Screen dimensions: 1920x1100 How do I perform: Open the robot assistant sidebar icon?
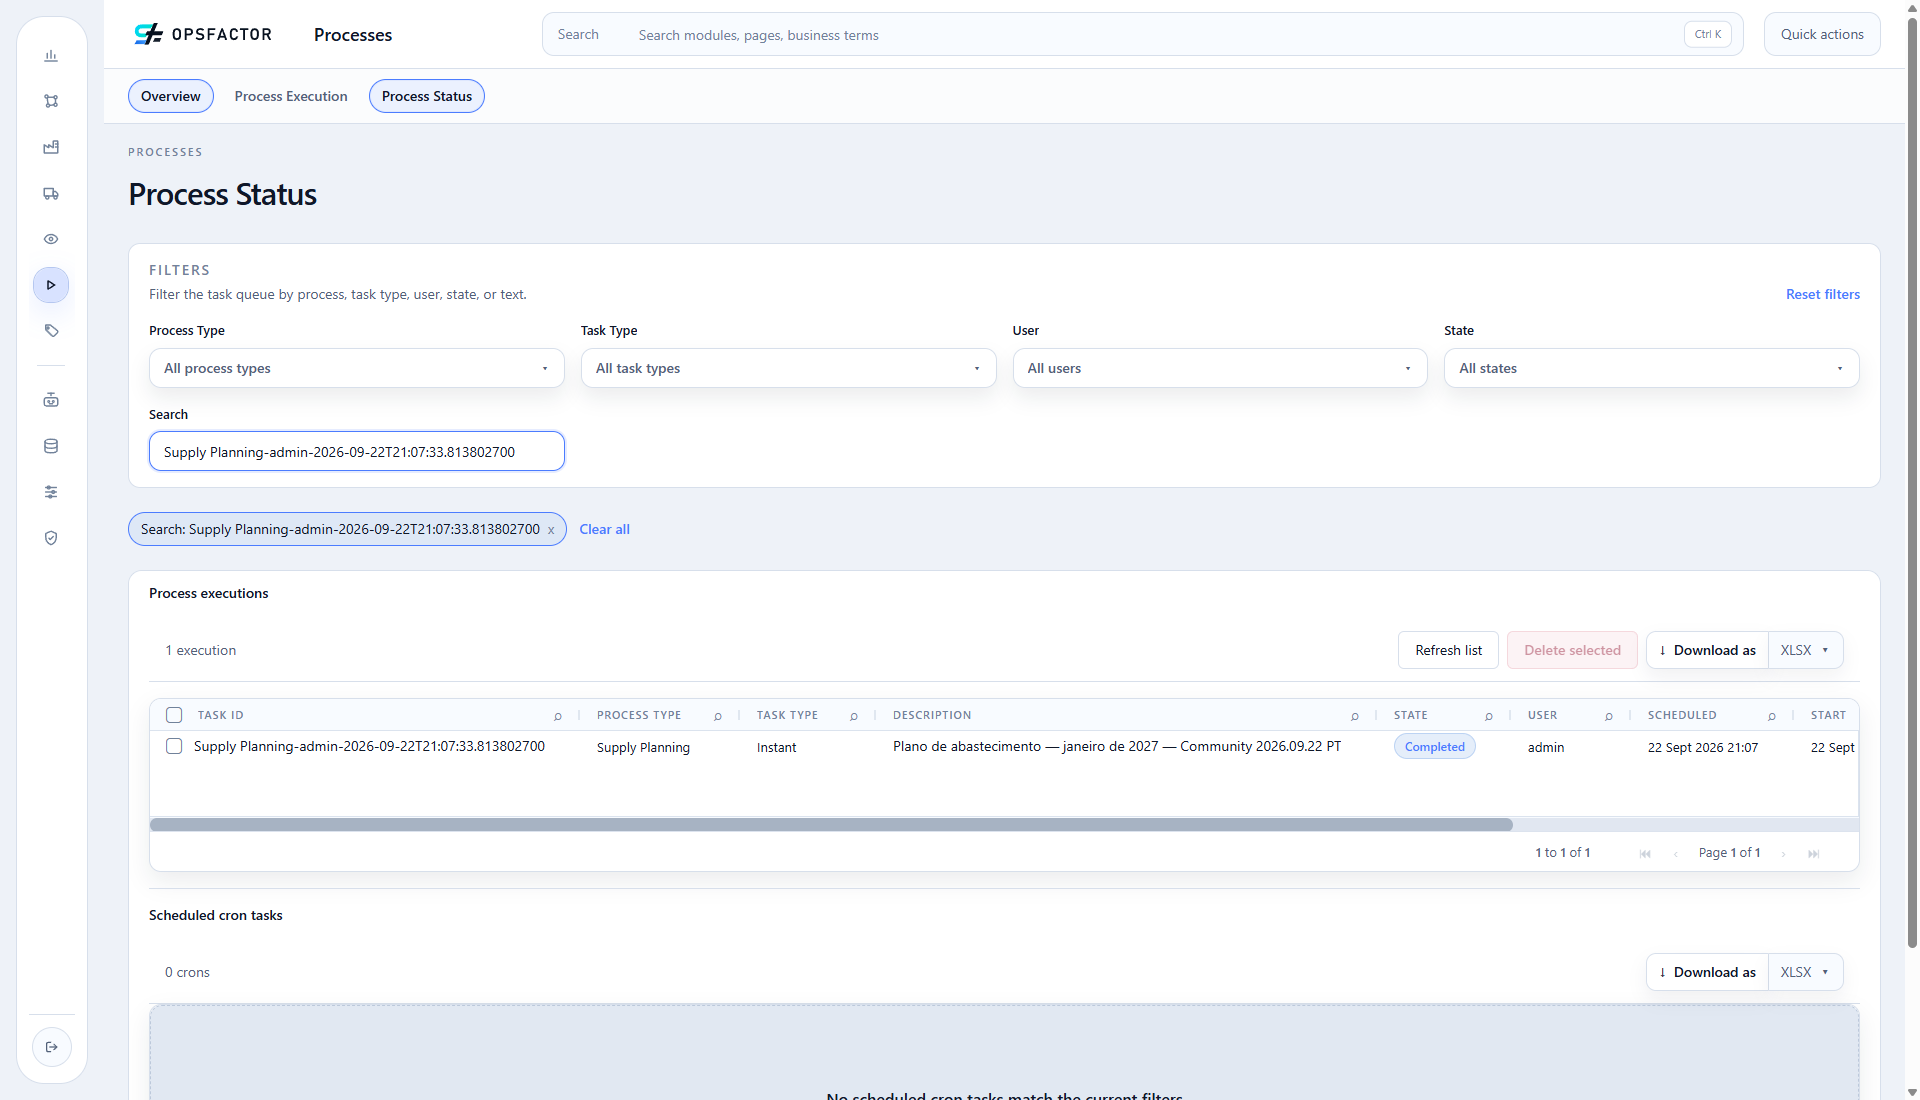tap(51, 400)
